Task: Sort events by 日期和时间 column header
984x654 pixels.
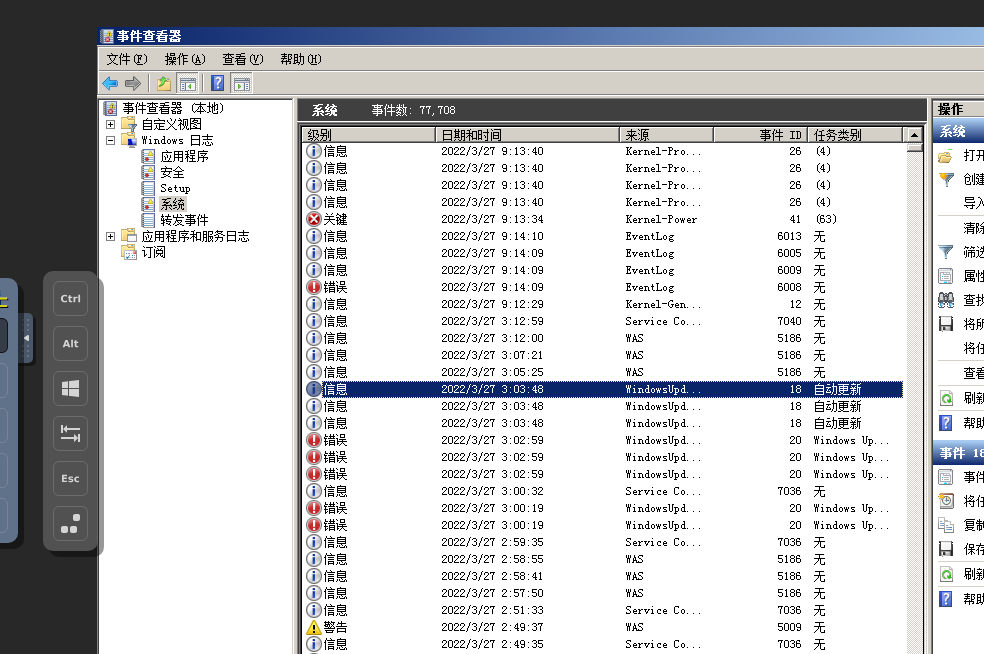Action: [526, 134]
